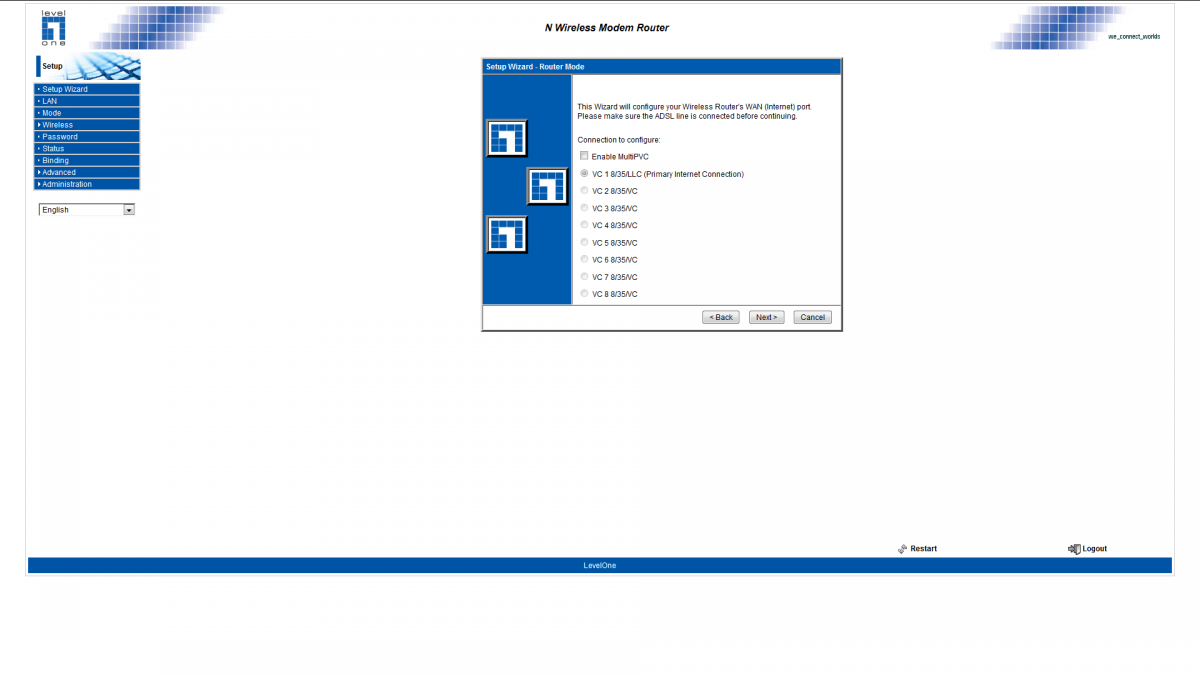The image size is (1200, 675).
Task: Expand the Advanced menu section
Action: pyautogui.click(x=87, y=172)
